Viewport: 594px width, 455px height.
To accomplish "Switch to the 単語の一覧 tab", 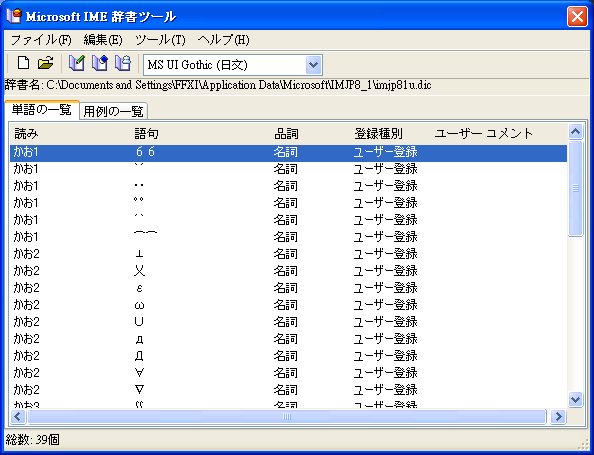I will click(x=42, y=110).
